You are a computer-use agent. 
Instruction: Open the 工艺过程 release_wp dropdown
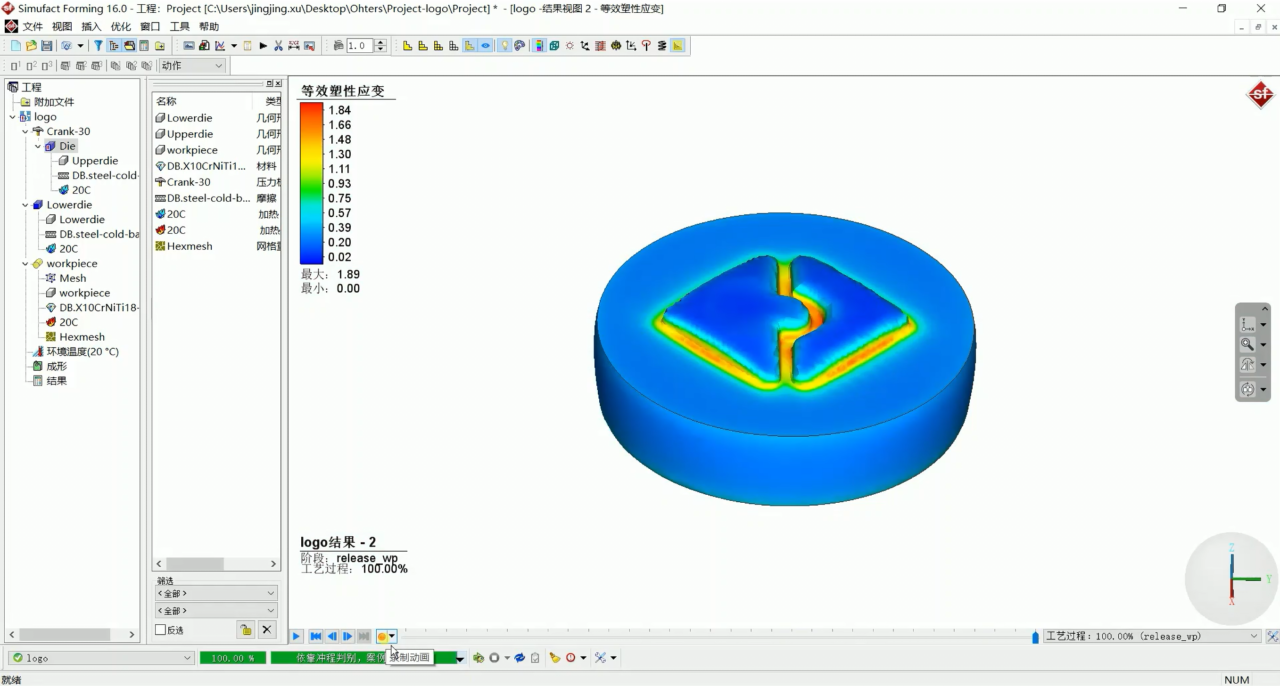tap(1152, 636)
